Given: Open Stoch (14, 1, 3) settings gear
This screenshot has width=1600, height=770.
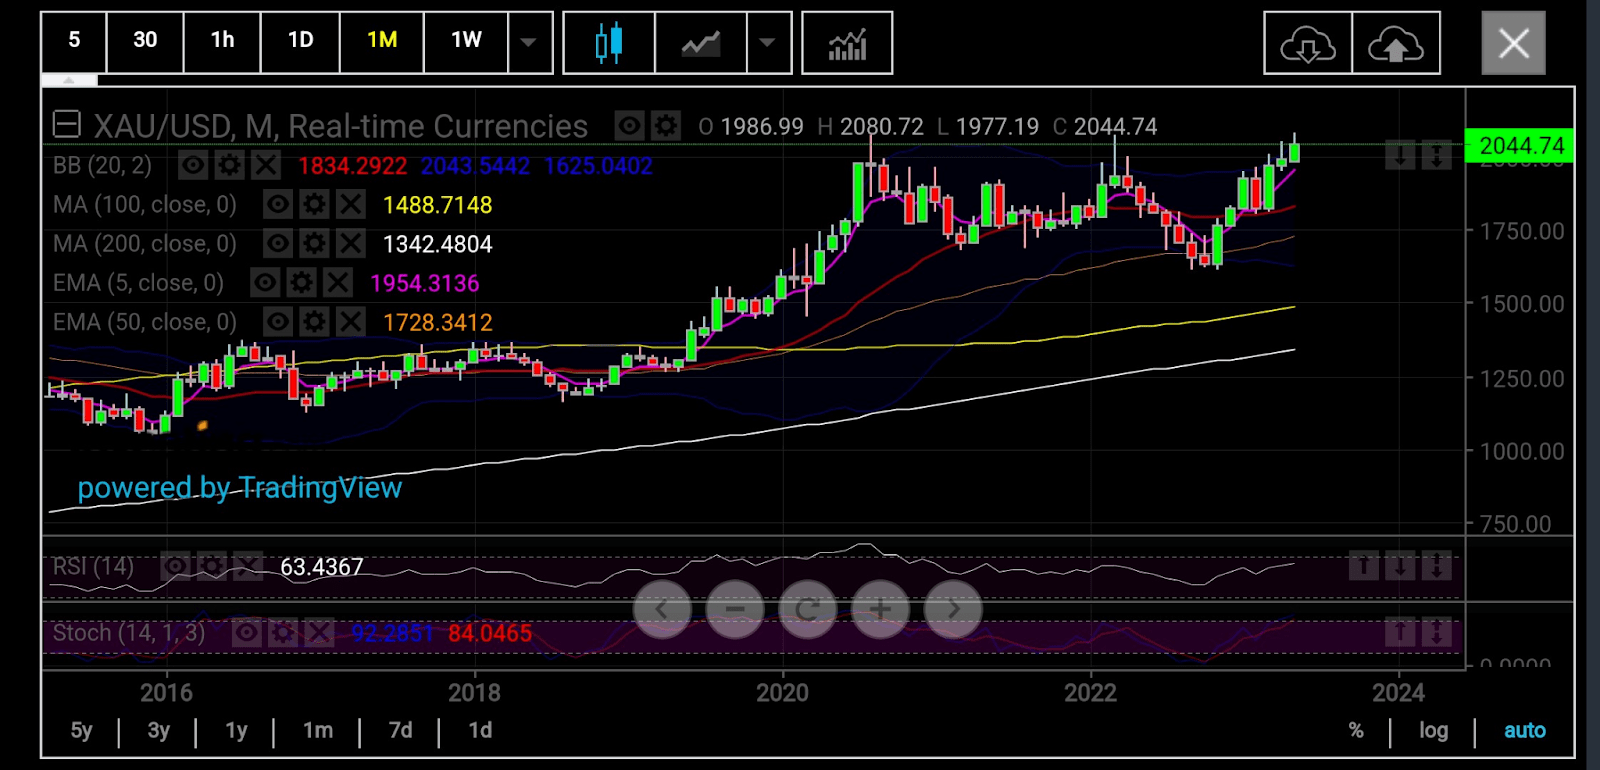Looking at the screenshot, I should [282, 632].
